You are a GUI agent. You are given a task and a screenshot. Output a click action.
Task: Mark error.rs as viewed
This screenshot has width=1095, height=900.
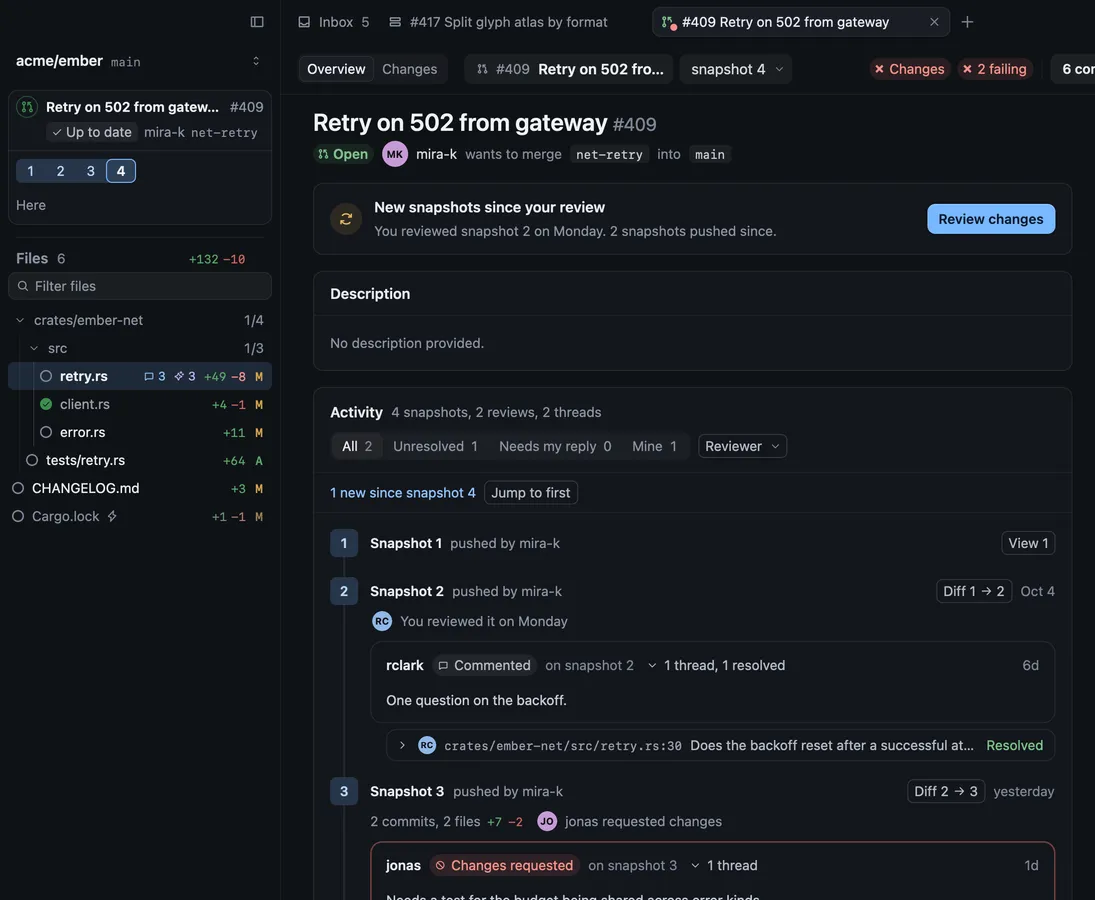click(x=46, y=432)
